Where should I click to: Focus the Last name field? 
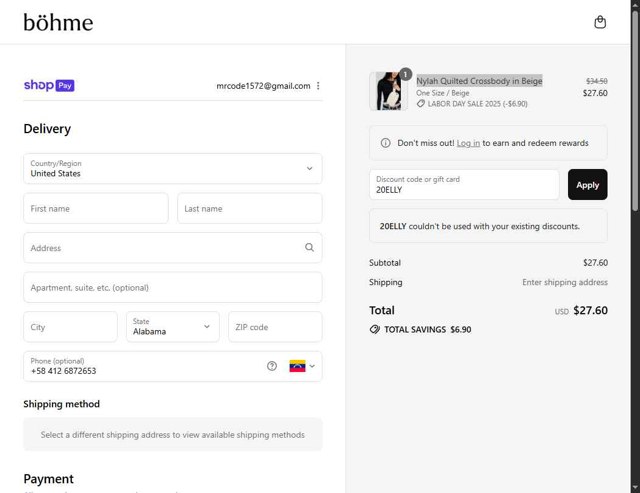250,208
